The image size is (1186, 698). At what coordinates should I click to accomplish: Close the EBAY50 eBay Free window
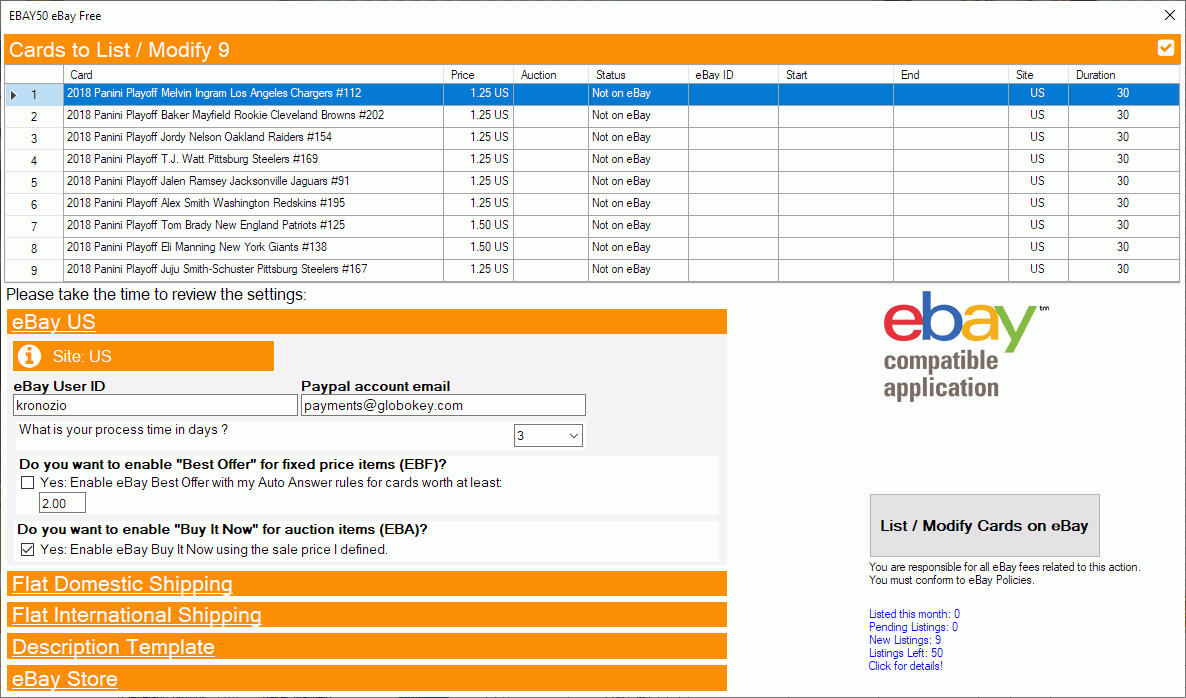click(x=1169, y=15)
